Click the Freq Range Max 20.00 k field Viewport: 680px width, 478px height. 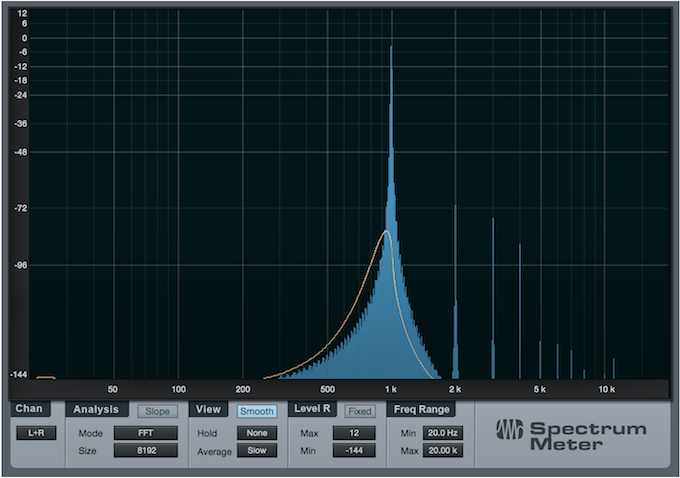(443, 450)
